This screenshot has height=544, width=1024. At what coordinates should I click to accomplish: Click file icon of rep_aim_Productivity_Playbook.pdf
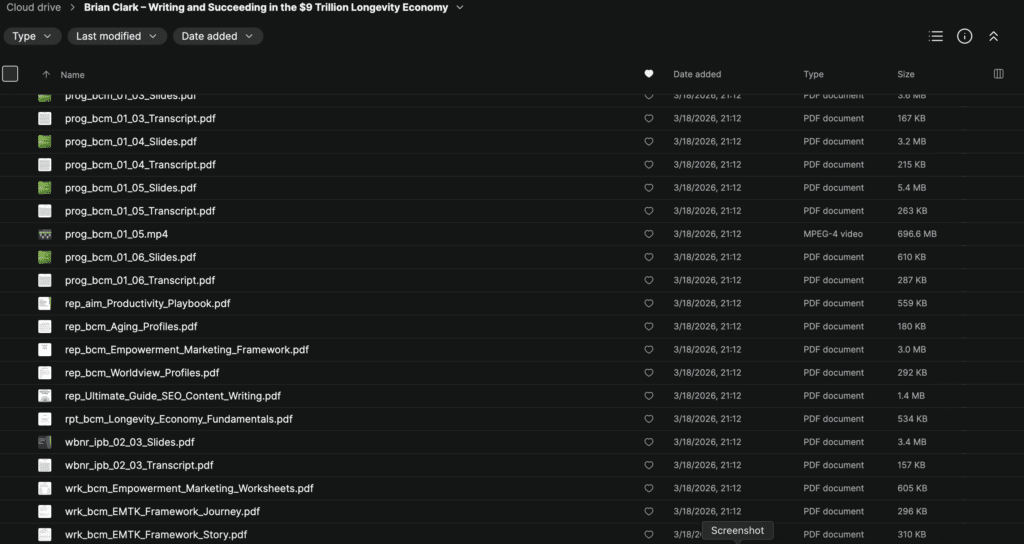click(44, 303)
